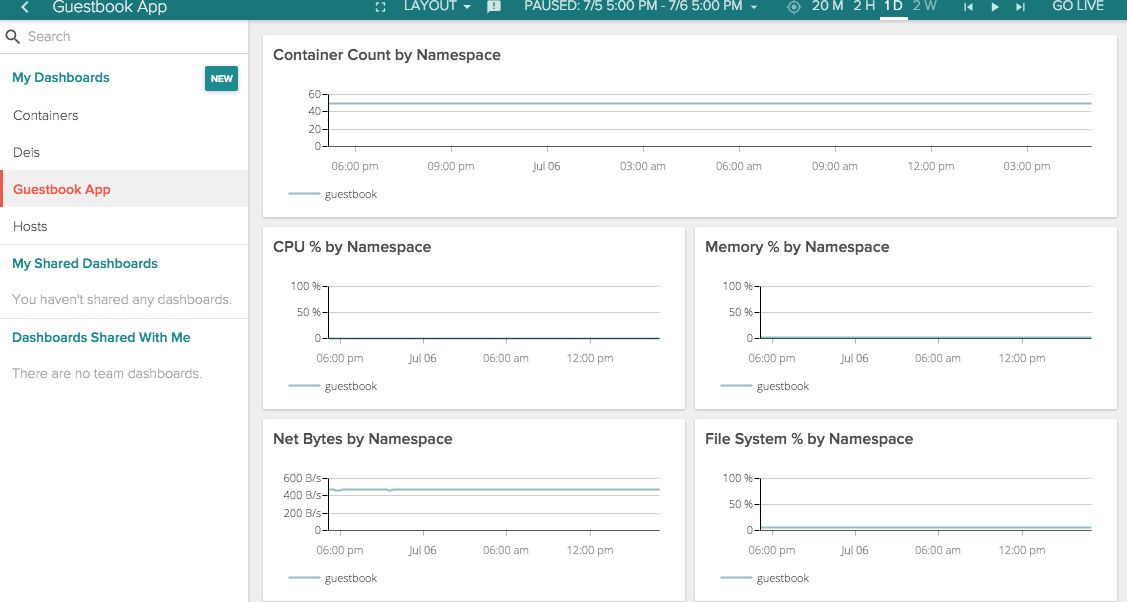Click the play icon in the time controls
The width and height of the screenshot is (1127, 602).
click(993, 7)
